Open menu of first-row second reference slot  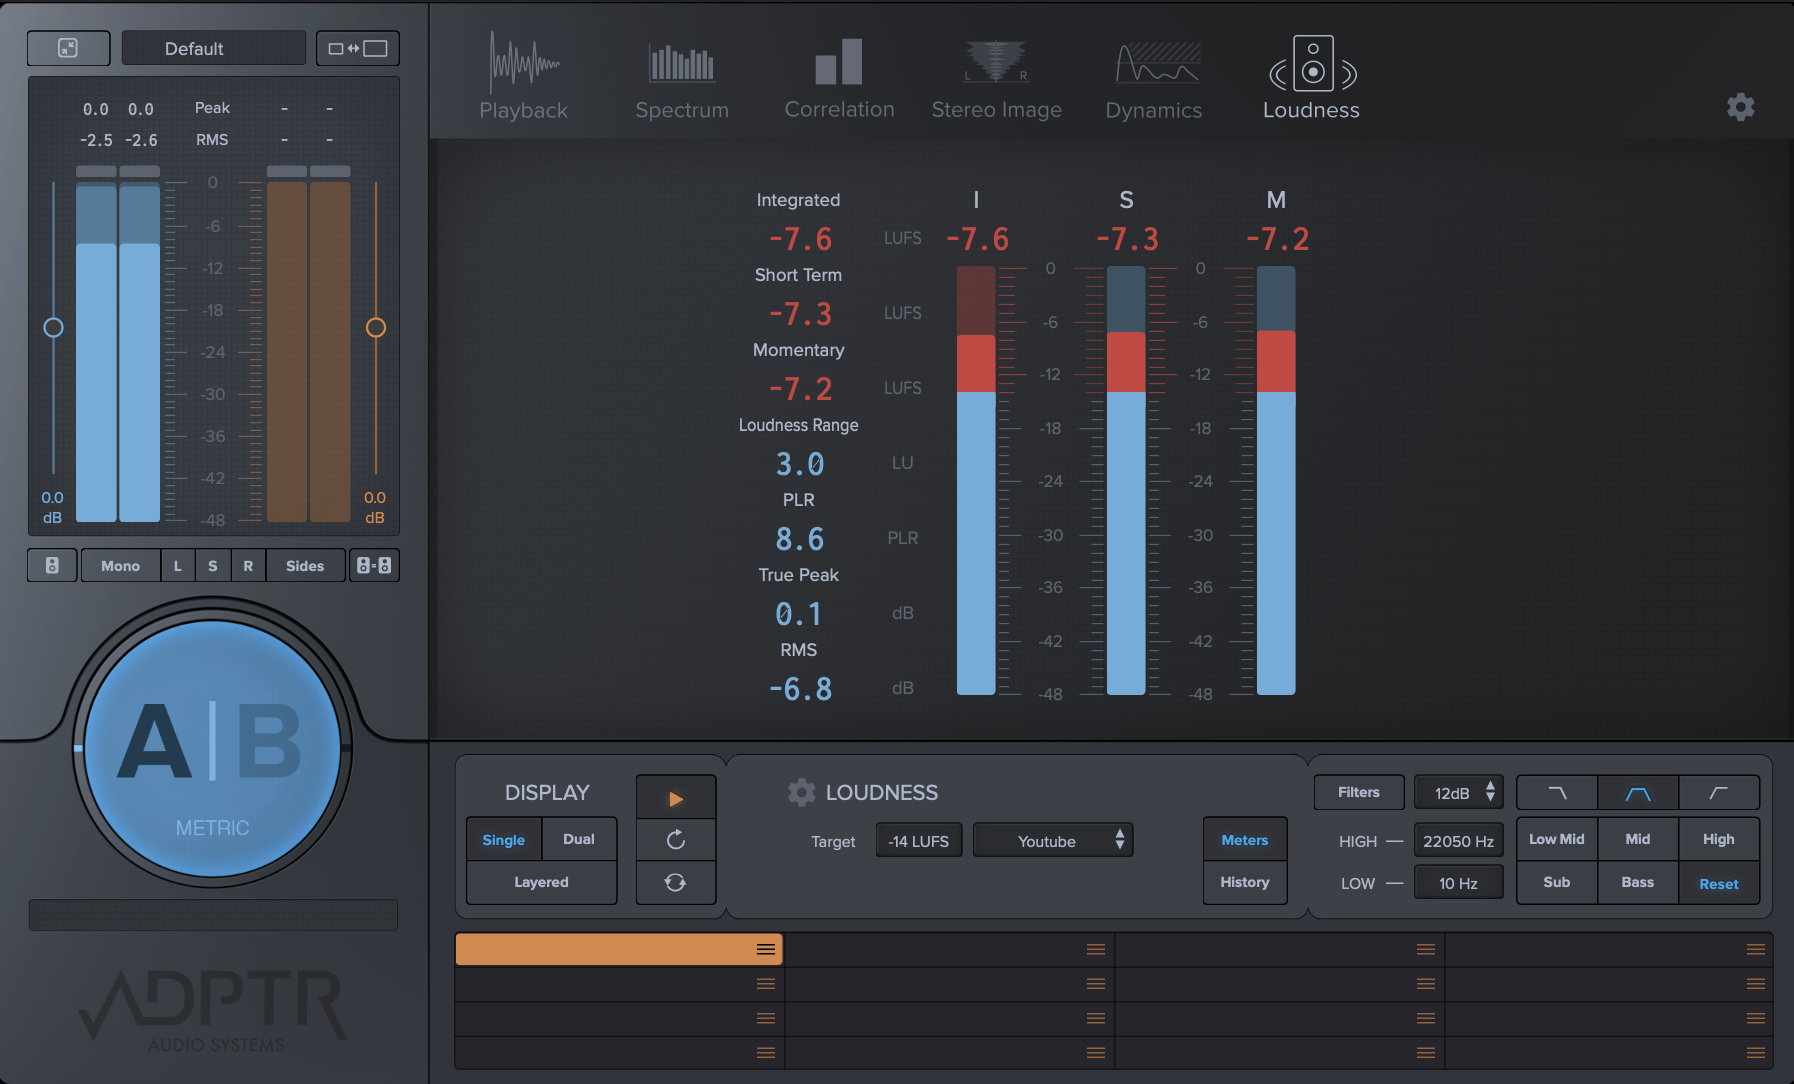[x=1096, y=949]
